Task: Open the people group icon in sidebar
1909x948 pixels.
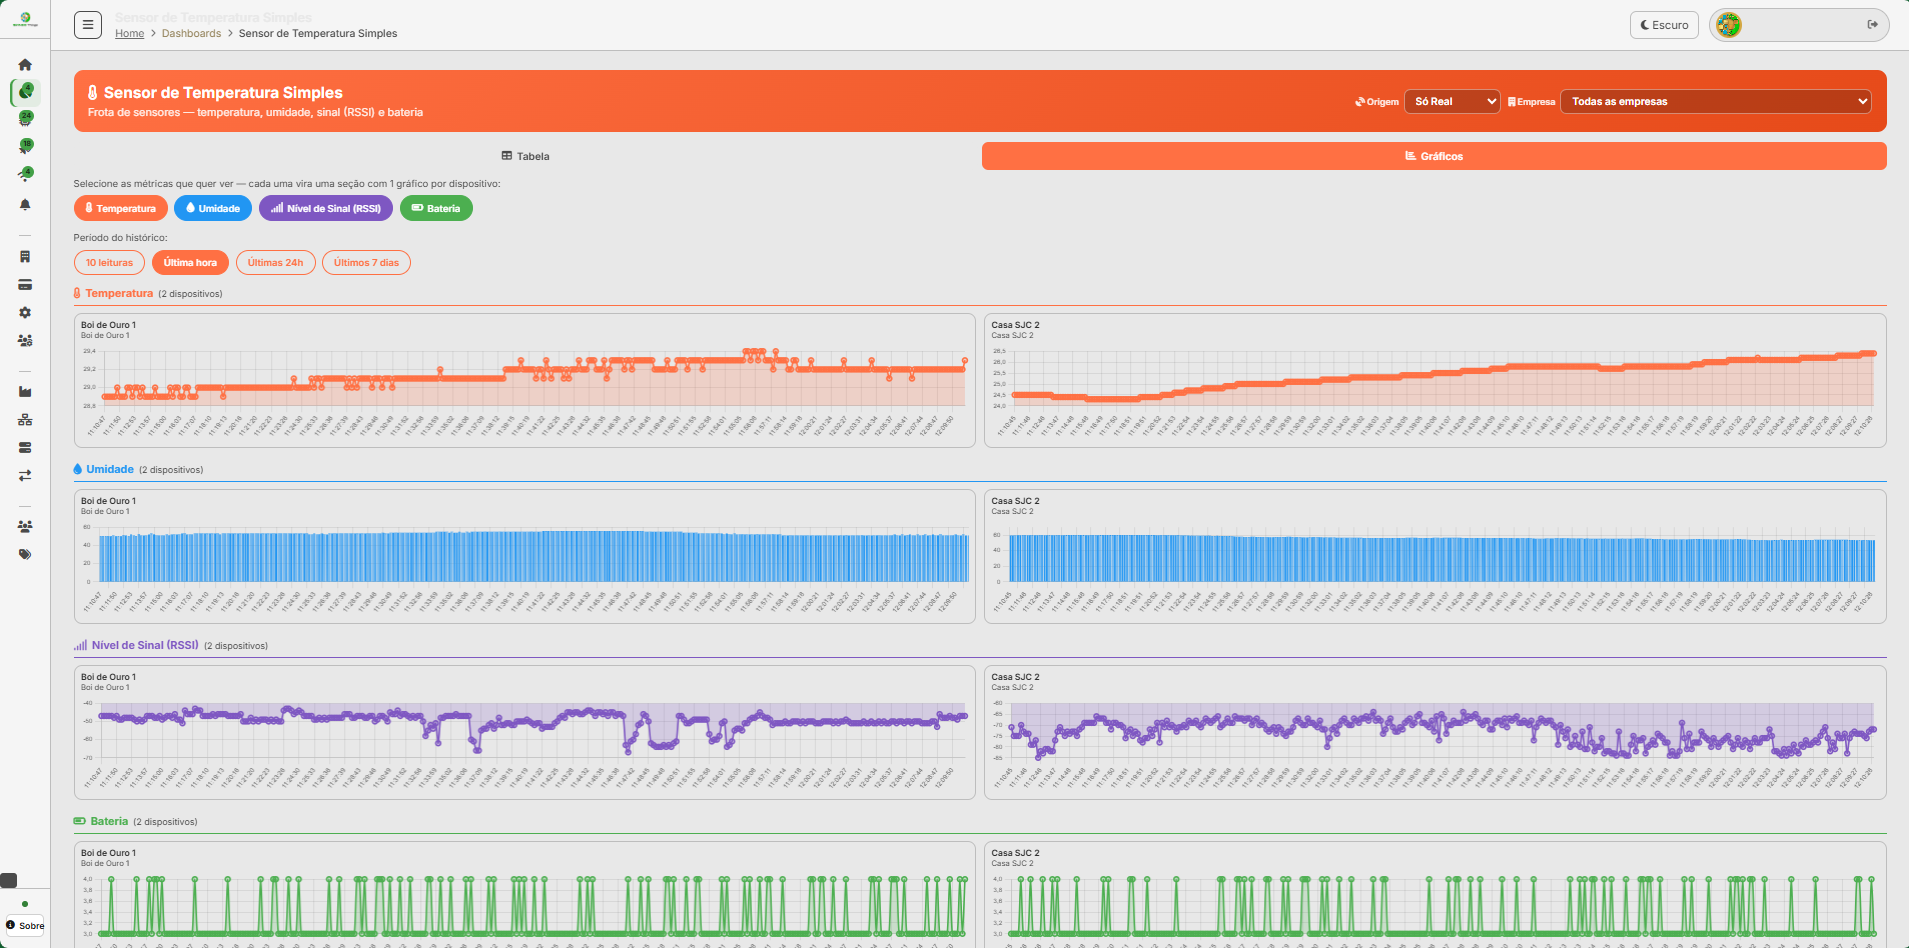Action: click(x=25, y=527)
